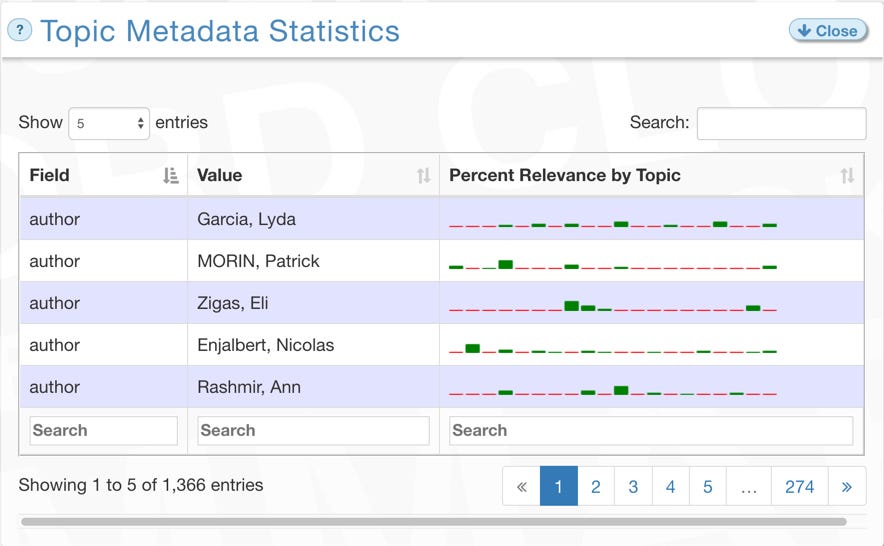Jump to page 274 of results
884x546 pixels.
pyautogui.click(x=799, y=487)
